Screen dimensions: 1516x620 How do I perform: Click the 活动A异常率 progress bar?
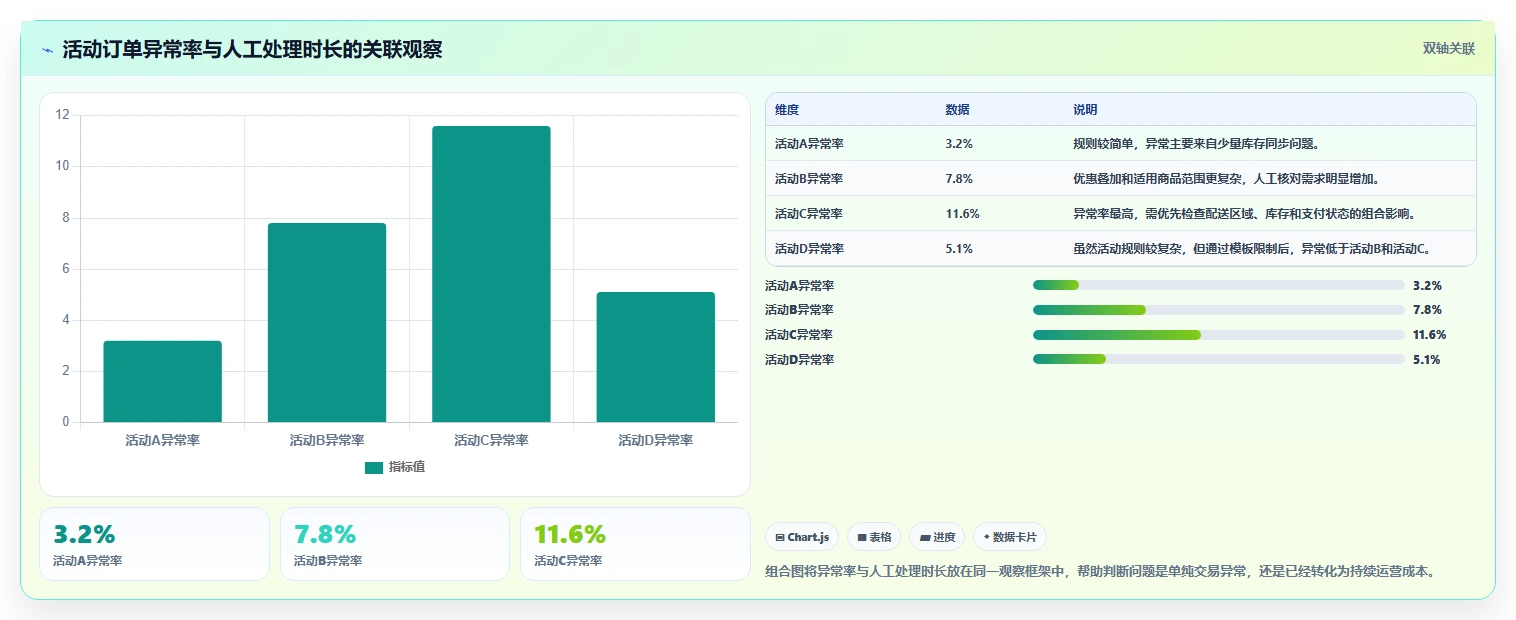click(x=1219, y=285)
